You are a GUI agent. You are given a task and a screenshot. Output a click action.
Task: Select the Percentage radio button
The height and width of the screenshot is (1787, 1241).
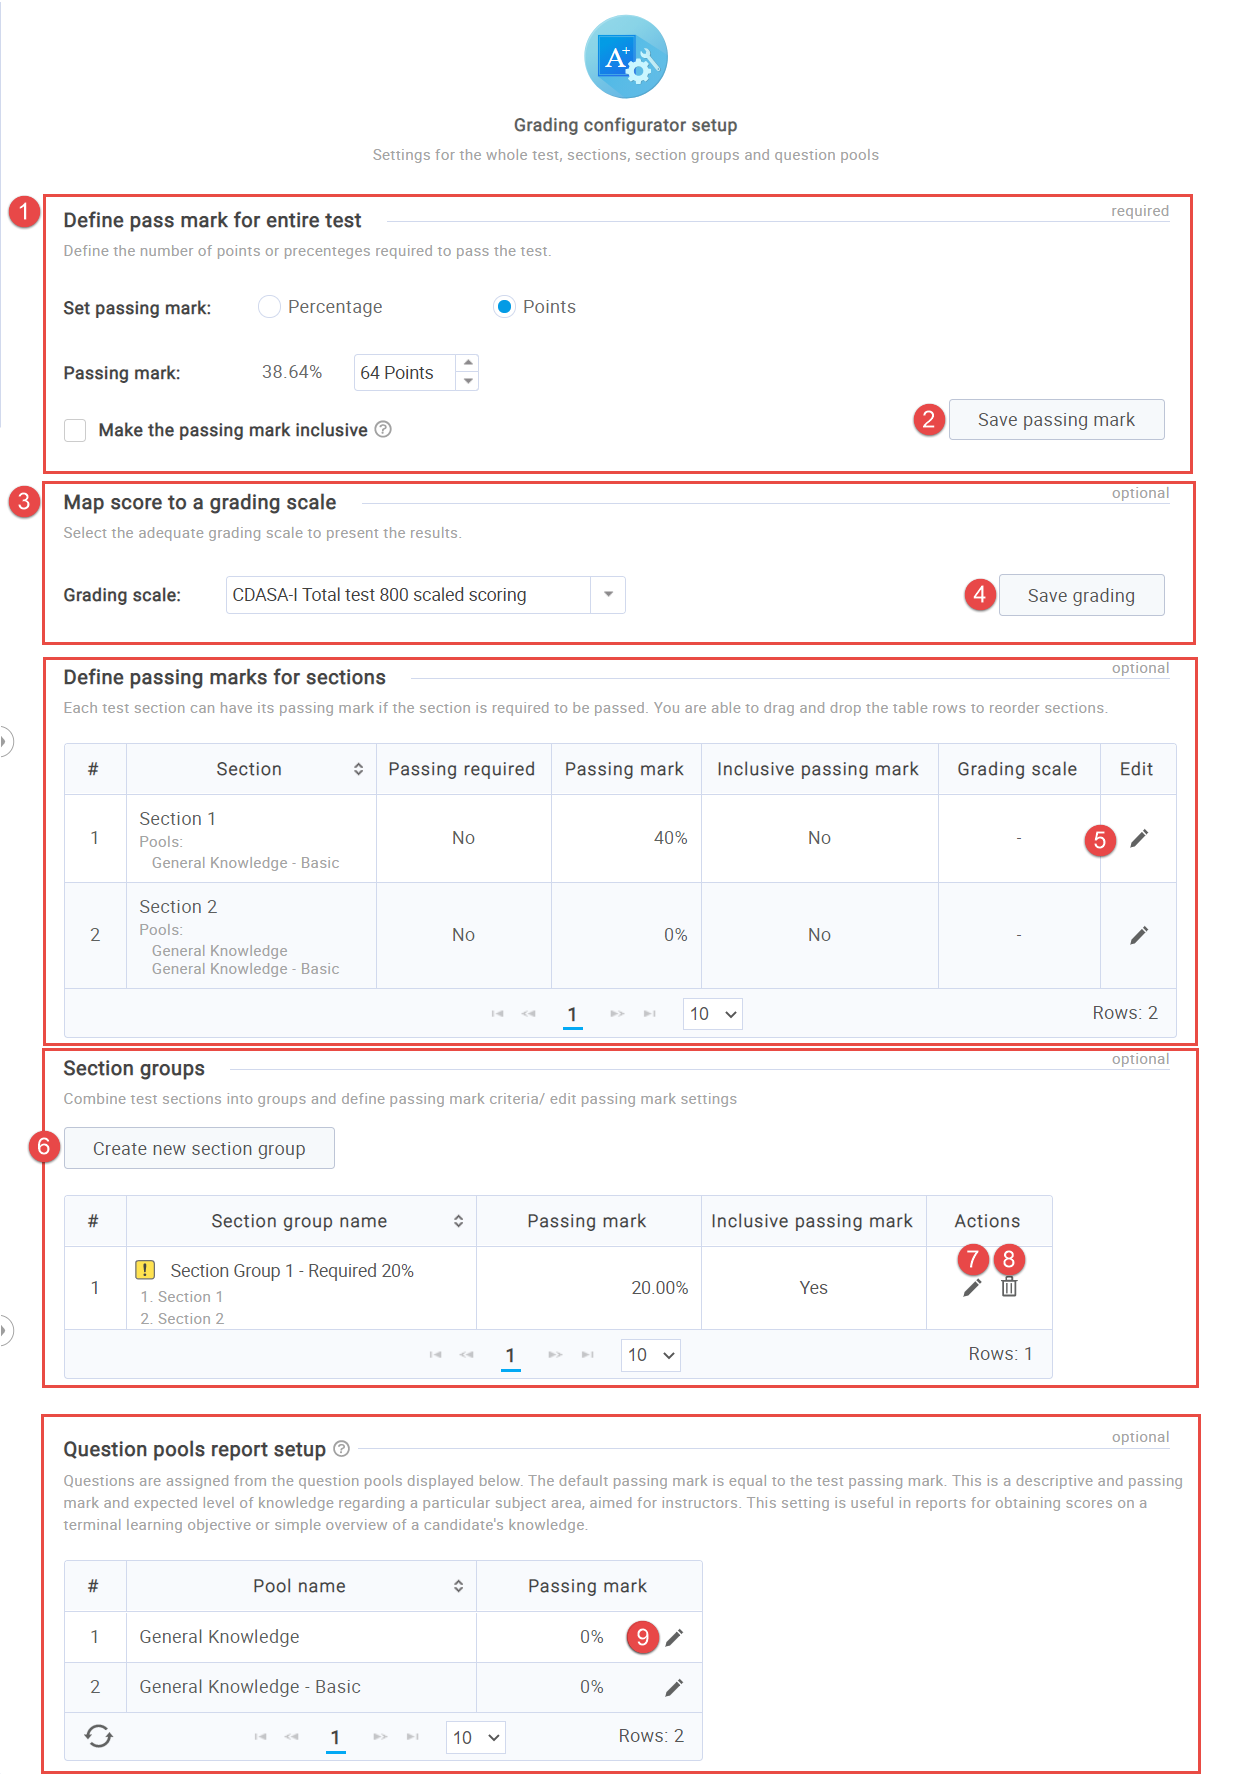(x=269, y=307)
